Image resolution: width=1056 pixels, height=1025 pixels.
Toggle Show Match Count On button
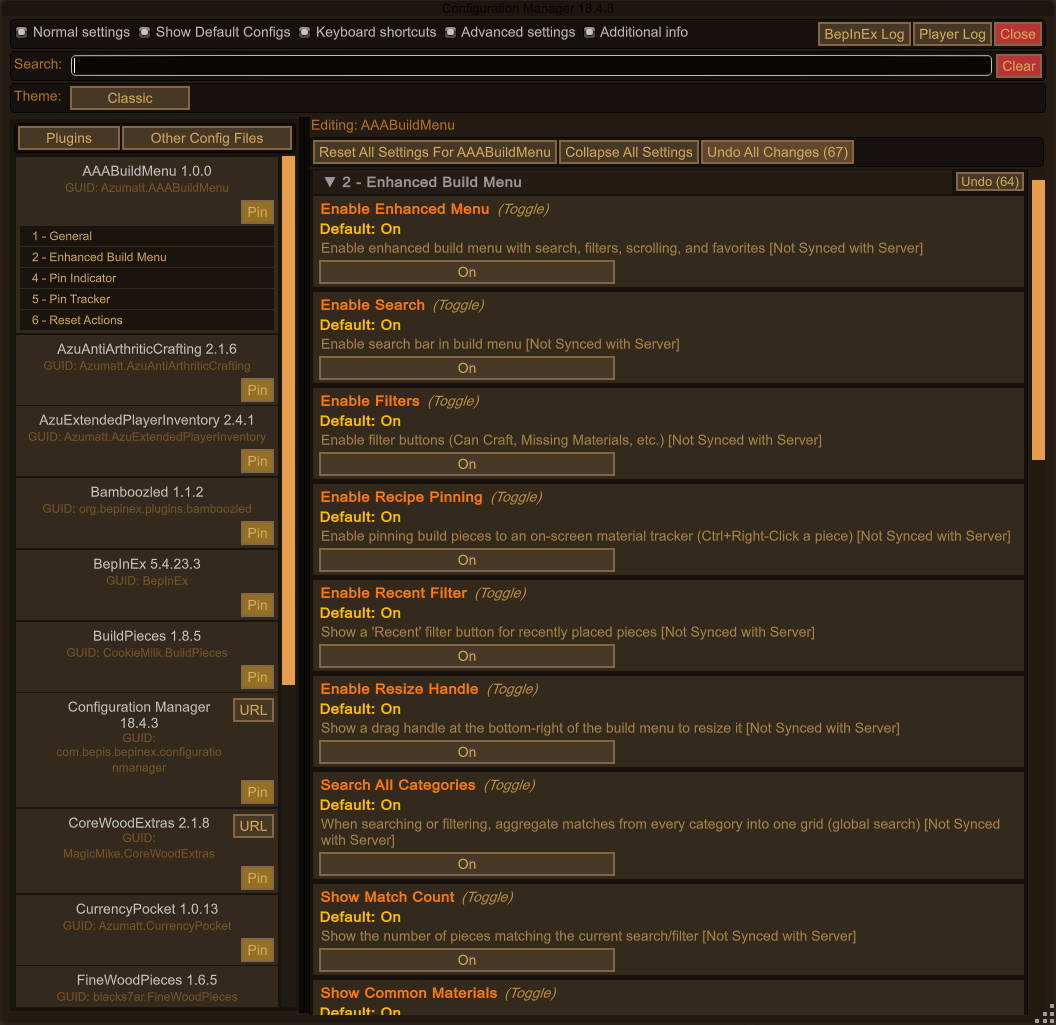[467, 960]
